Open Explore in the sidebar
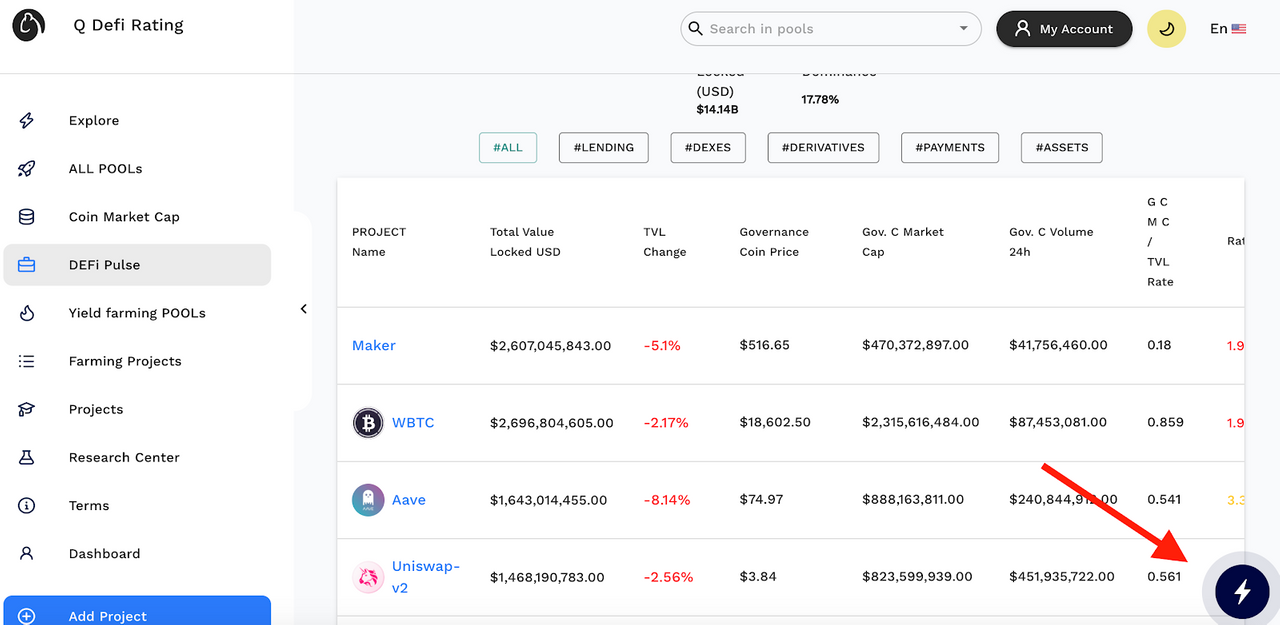Image resolution: width=1280 pixels, height=625 pixels. [x=137, y=121]
